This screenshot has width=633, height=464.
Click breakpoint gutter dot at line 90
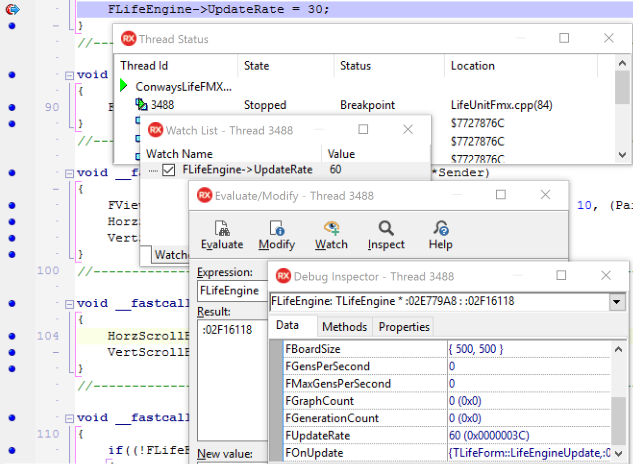tap(12, 107)
